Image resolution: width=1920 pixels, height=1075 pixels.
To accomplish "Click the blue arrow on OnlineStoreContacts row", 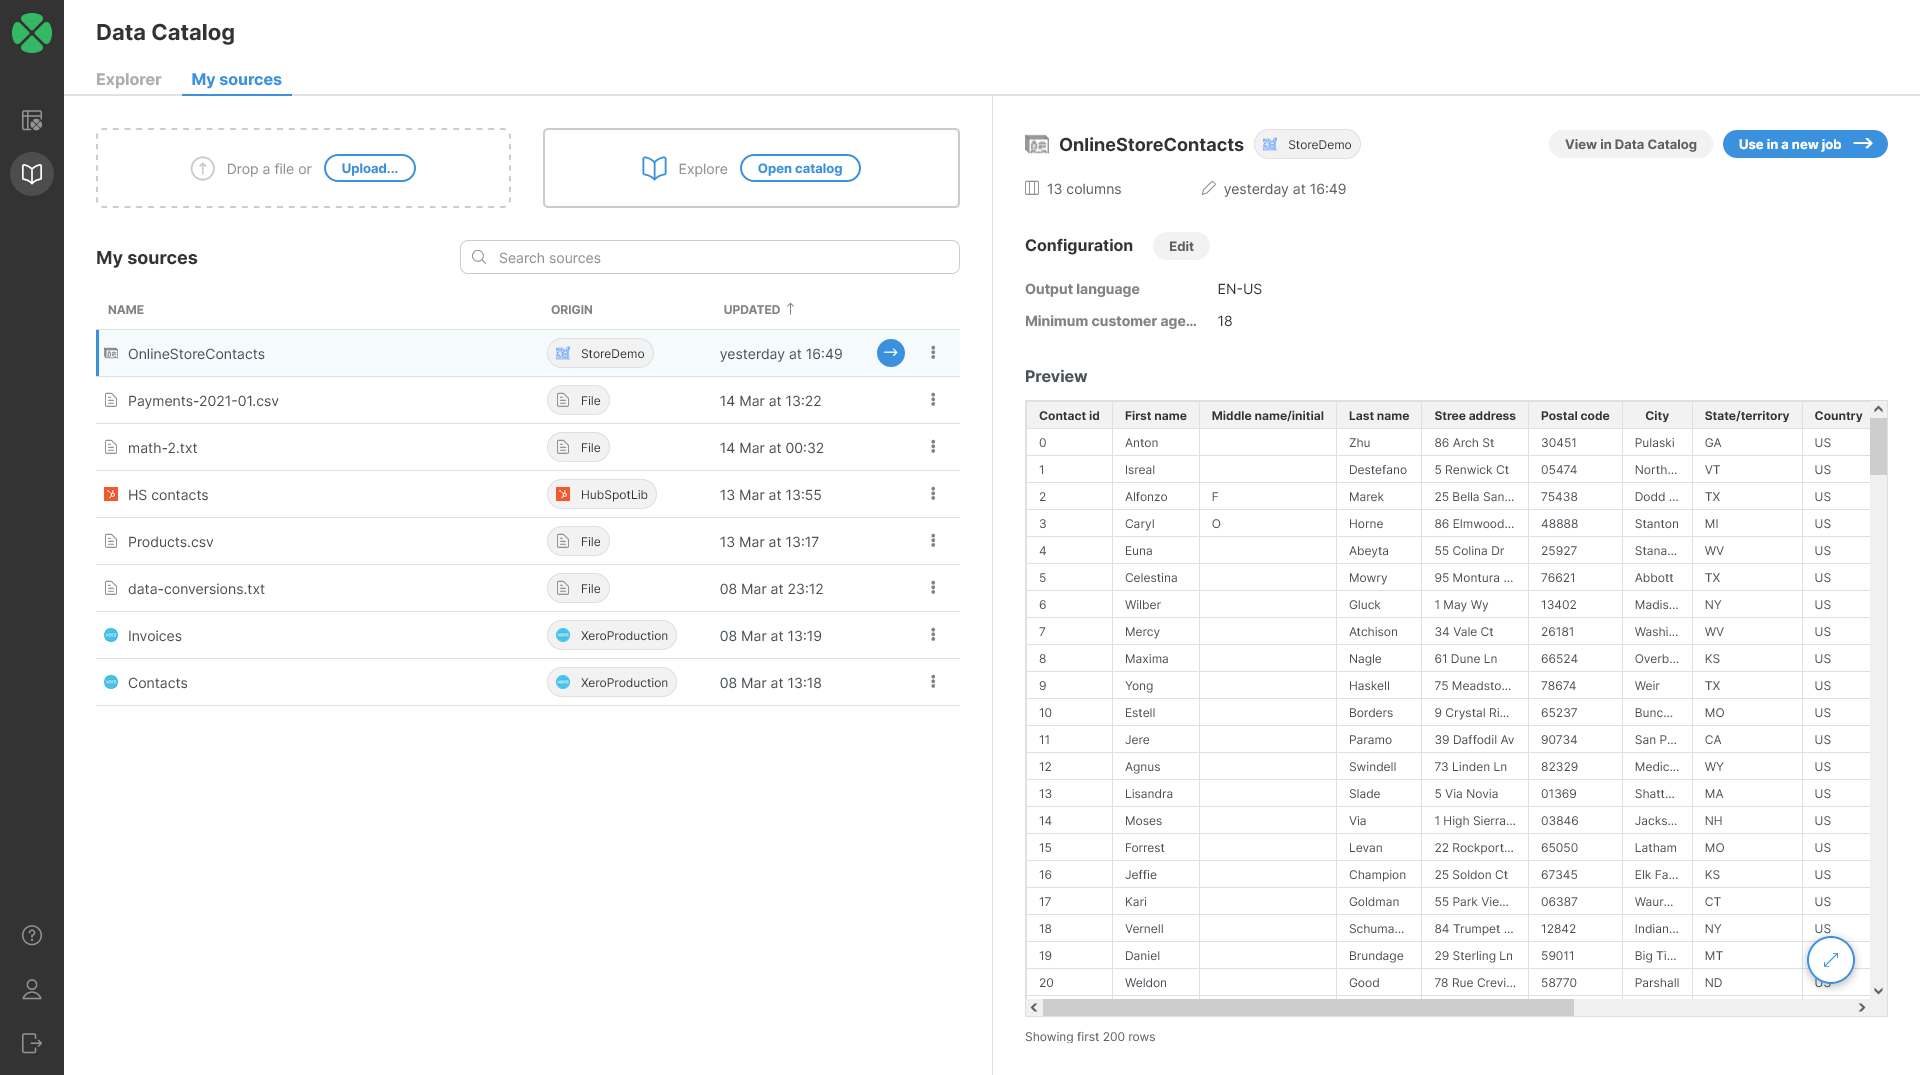I will (891, 353).
